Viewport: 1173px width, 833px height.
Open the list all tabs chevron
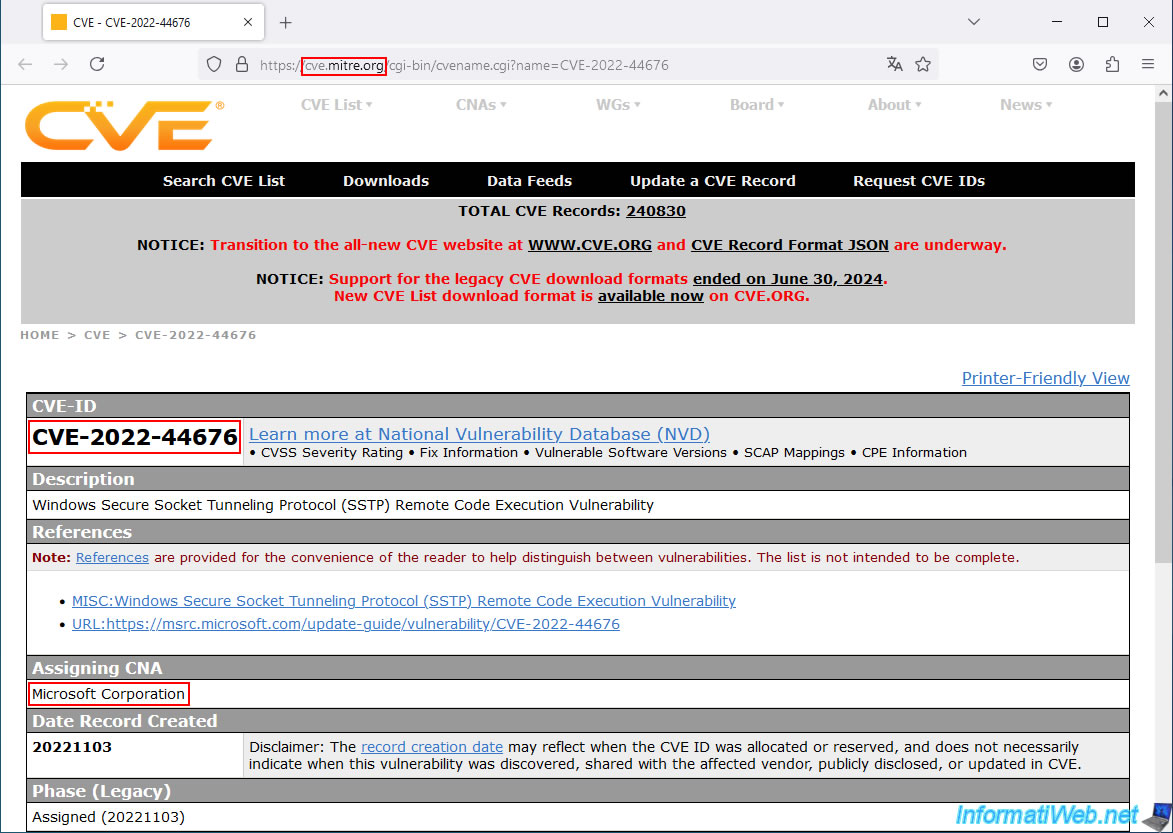tap(975, 22)
